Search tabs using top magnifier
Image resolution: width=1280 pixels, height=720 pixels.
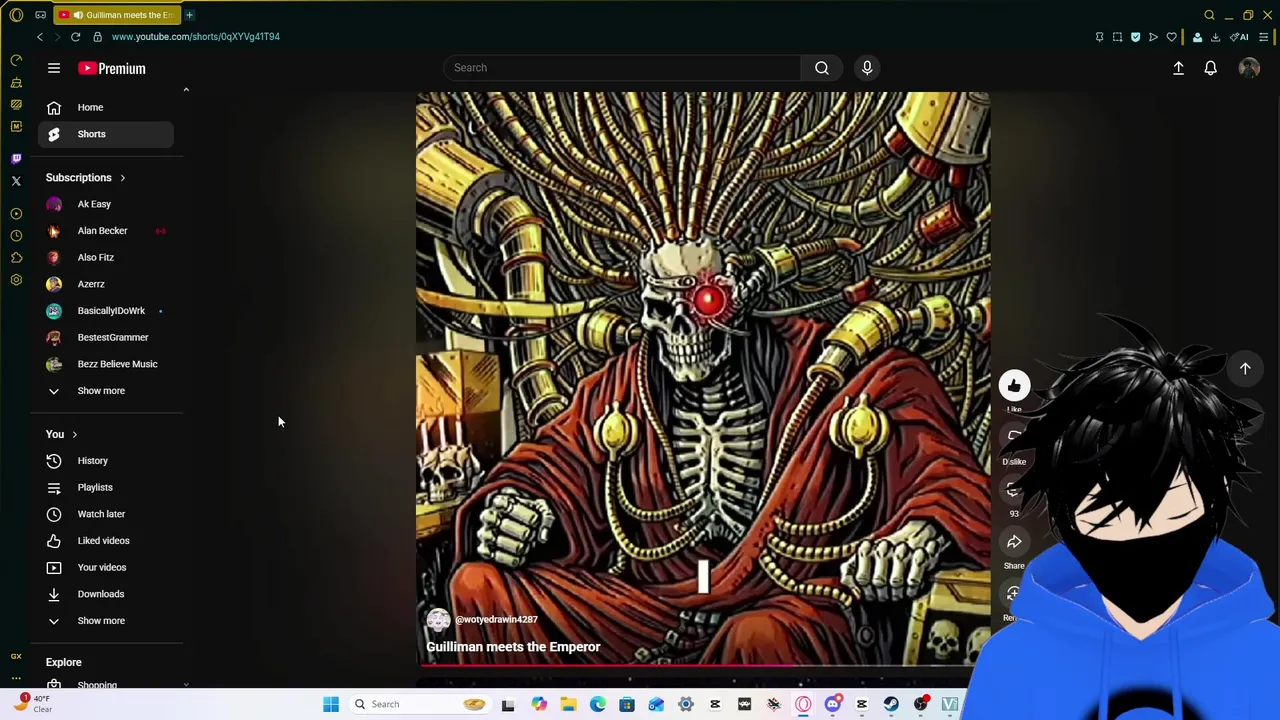pyautogui.click(x=1209, y=15)
